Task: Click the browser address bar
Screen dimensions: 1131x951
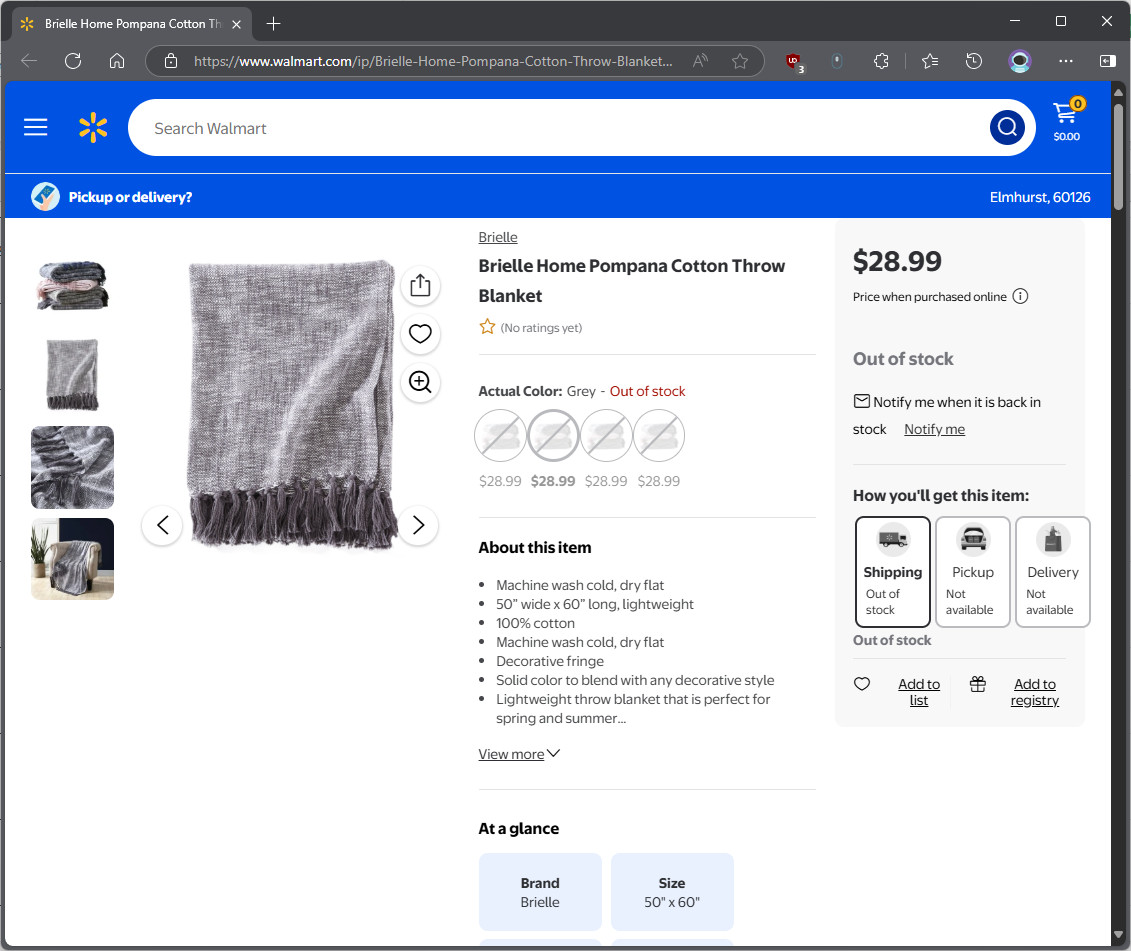Action: point(433,61)
